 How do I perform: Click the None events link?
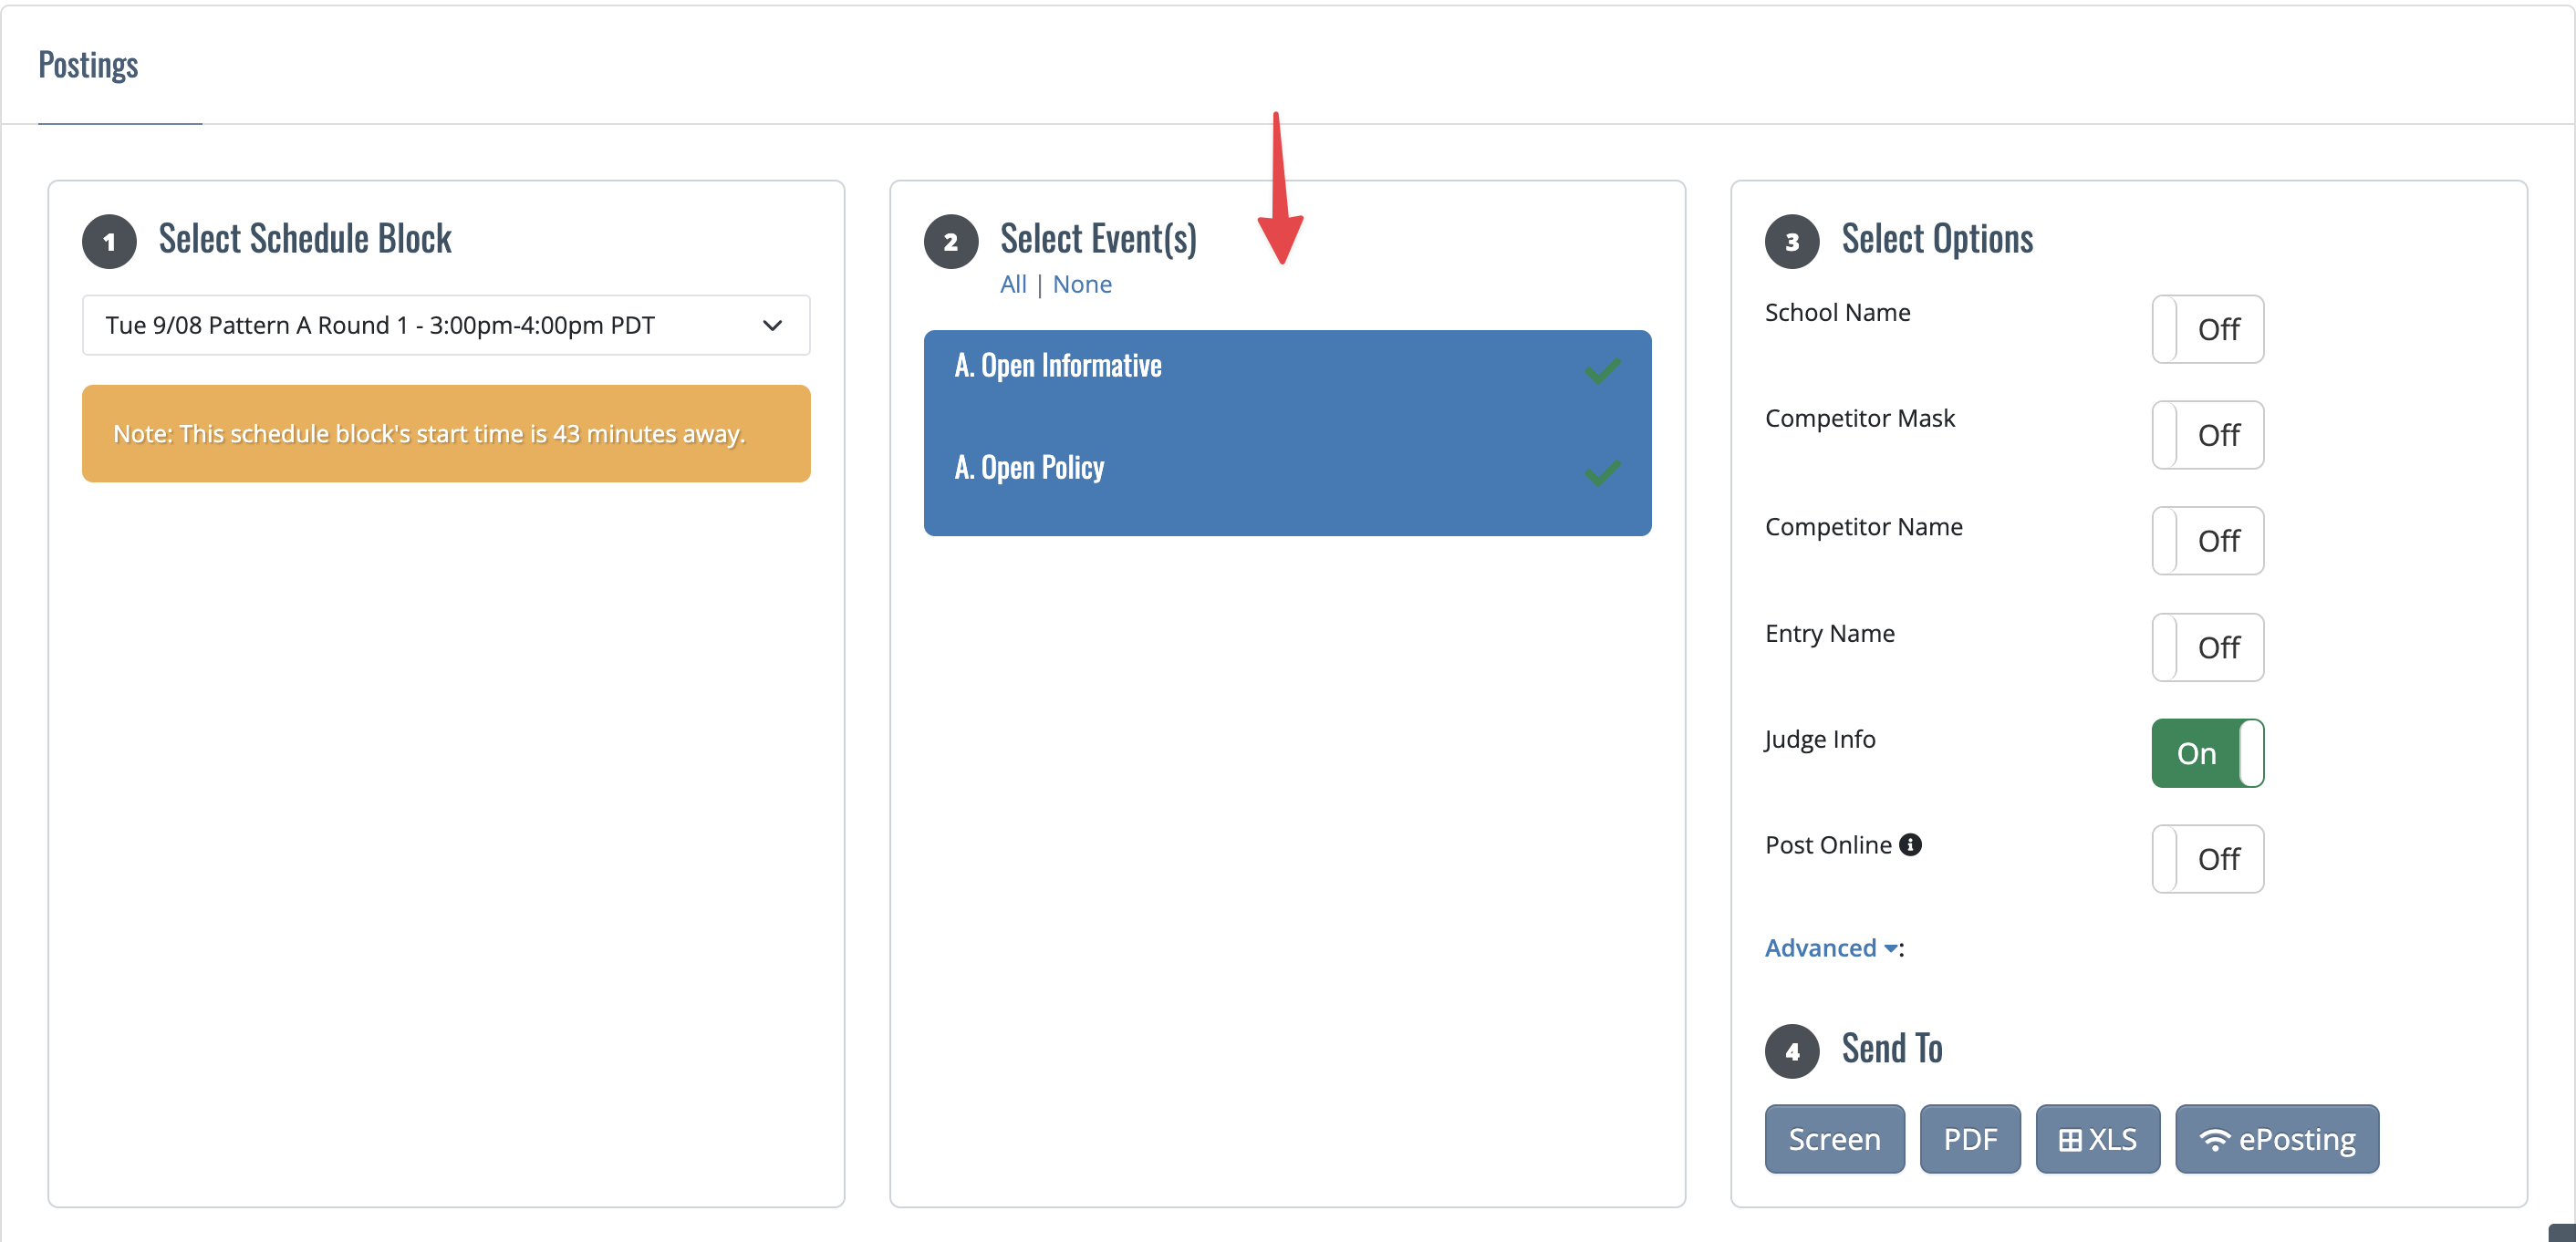coord(1082,284)
